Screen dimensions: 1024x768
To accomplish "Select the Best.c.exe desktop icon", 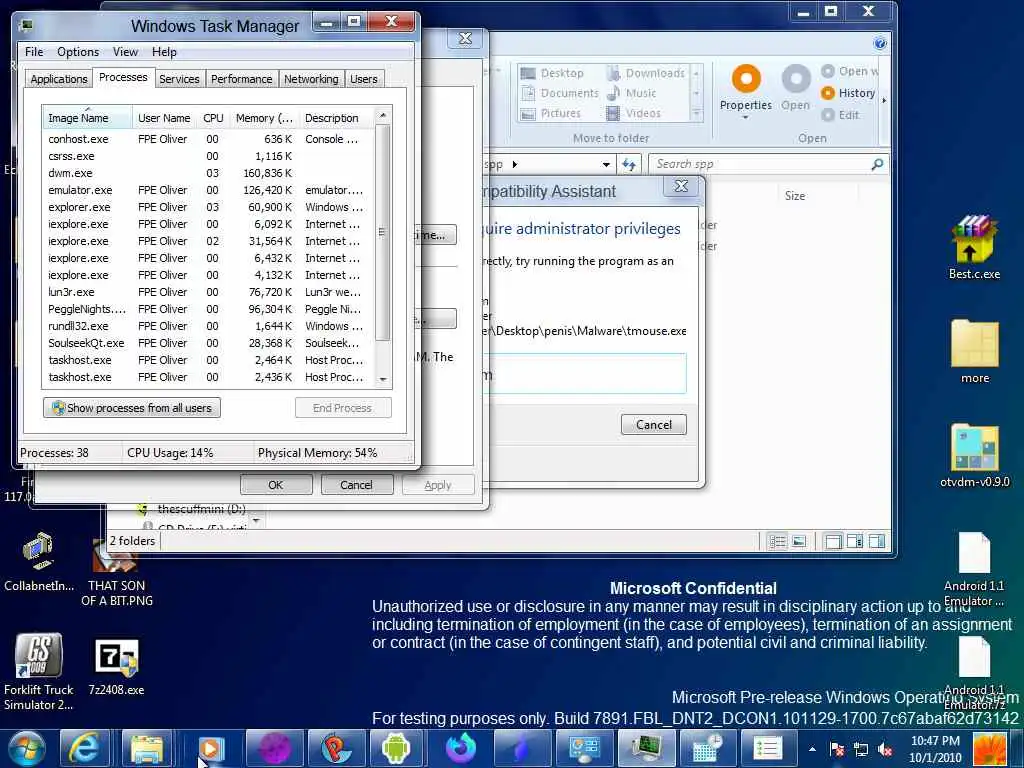I will [974, 248].
